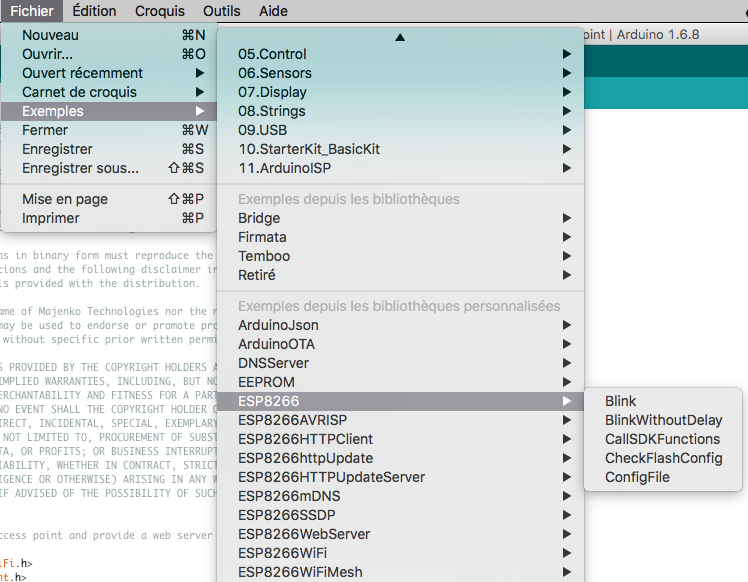
Task: Open ESP8266SSDP examples submenu
Action: [x=400, y=516]
